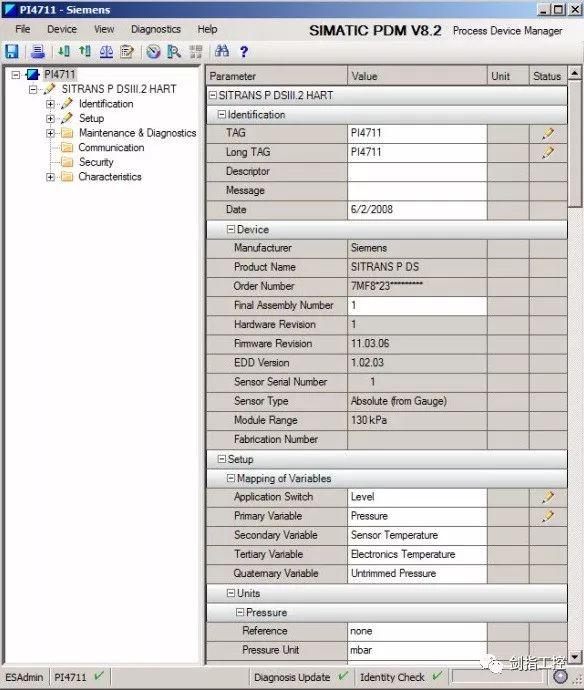This screenshot has height=690, width=584.
Task: Collapse the Identification group in parameter table
Action: (x=222, y=114)
